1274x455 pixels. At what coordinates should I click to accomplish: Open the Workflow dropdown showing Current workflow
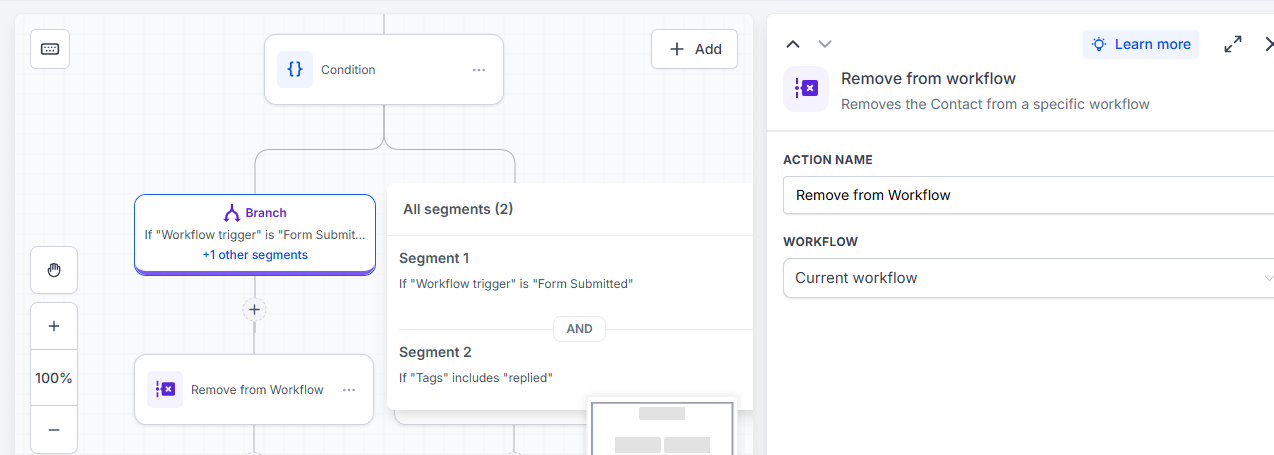pos(1028,278)
